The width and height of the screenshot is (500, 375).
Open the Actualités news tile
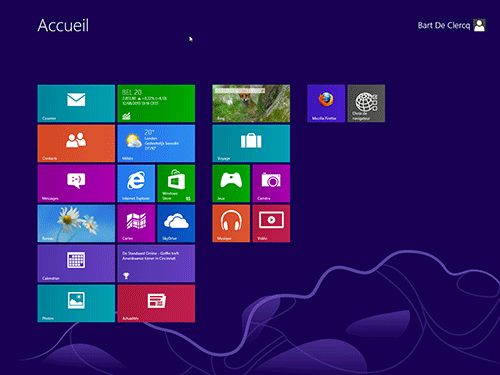[x=156, y=303]
